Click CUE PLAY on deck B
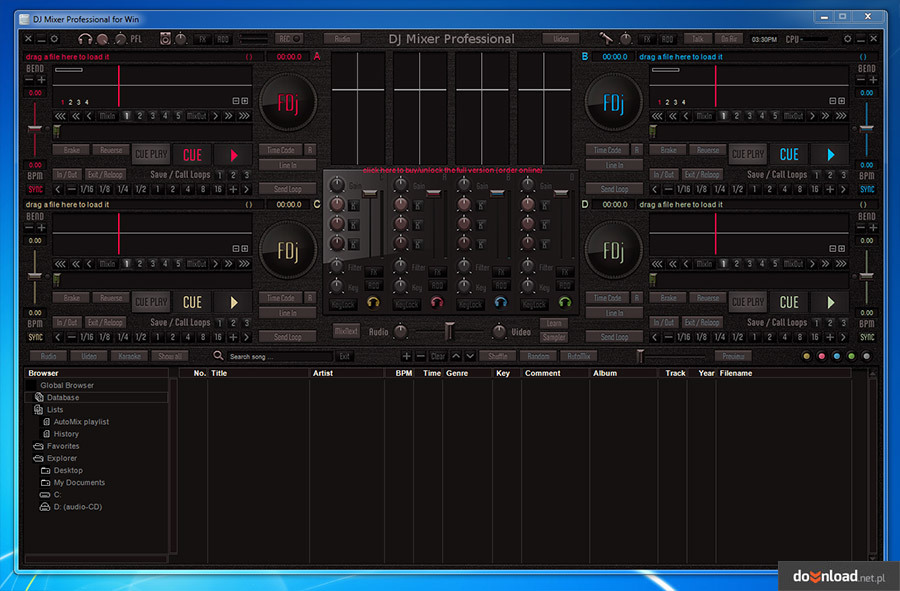This screenshot has width=900, height=591. [748, 154]
